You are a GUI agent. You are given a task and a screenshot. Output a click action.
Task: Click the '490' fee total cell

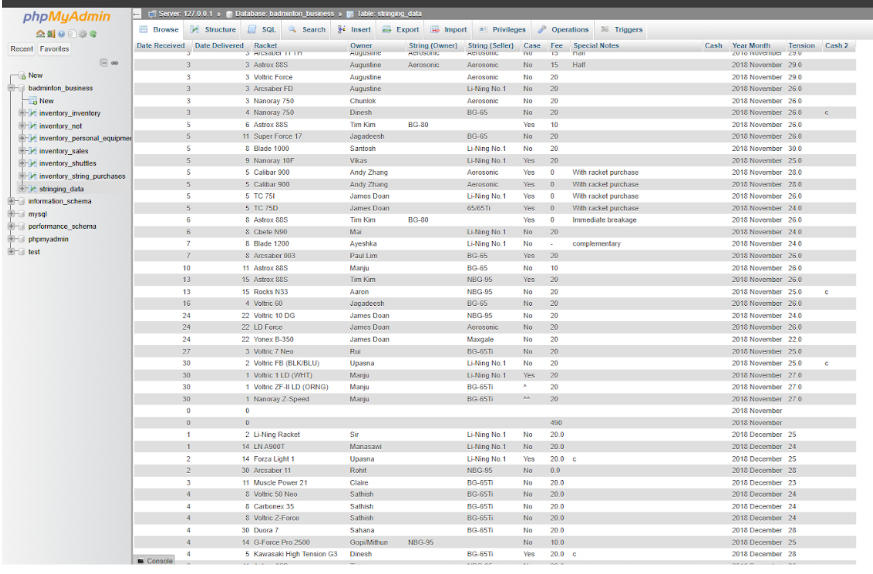(x=556, y=423)
